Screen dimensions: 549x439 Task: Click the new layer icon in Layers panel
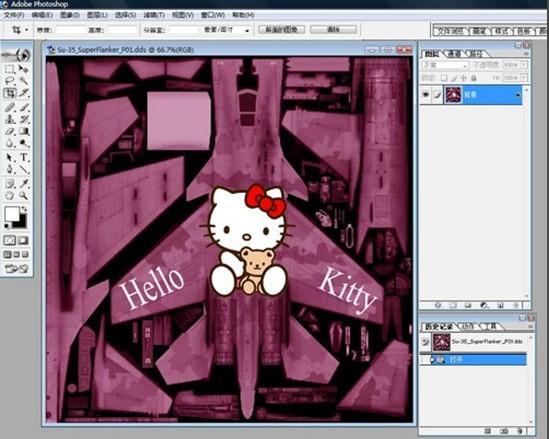pos(500,306)
